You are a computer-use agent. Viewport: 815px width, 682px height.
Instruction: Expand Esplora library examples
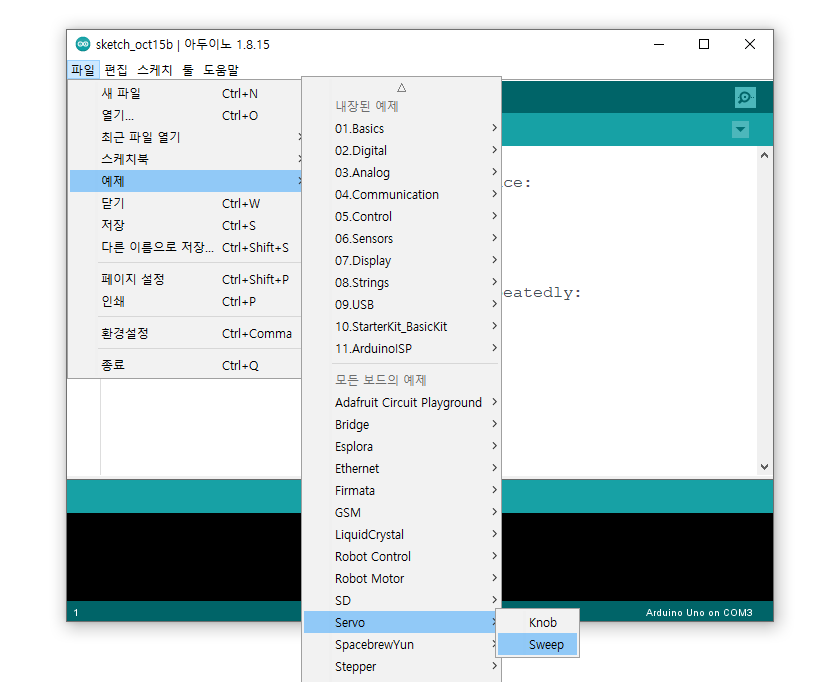(x=402, y=446)
